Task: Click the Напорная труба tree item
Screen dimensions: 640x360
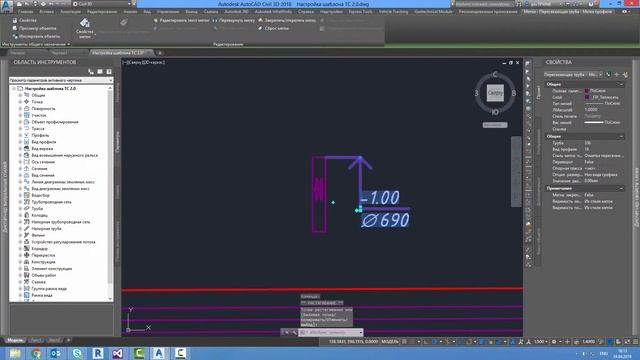Action: click(46, 229)
